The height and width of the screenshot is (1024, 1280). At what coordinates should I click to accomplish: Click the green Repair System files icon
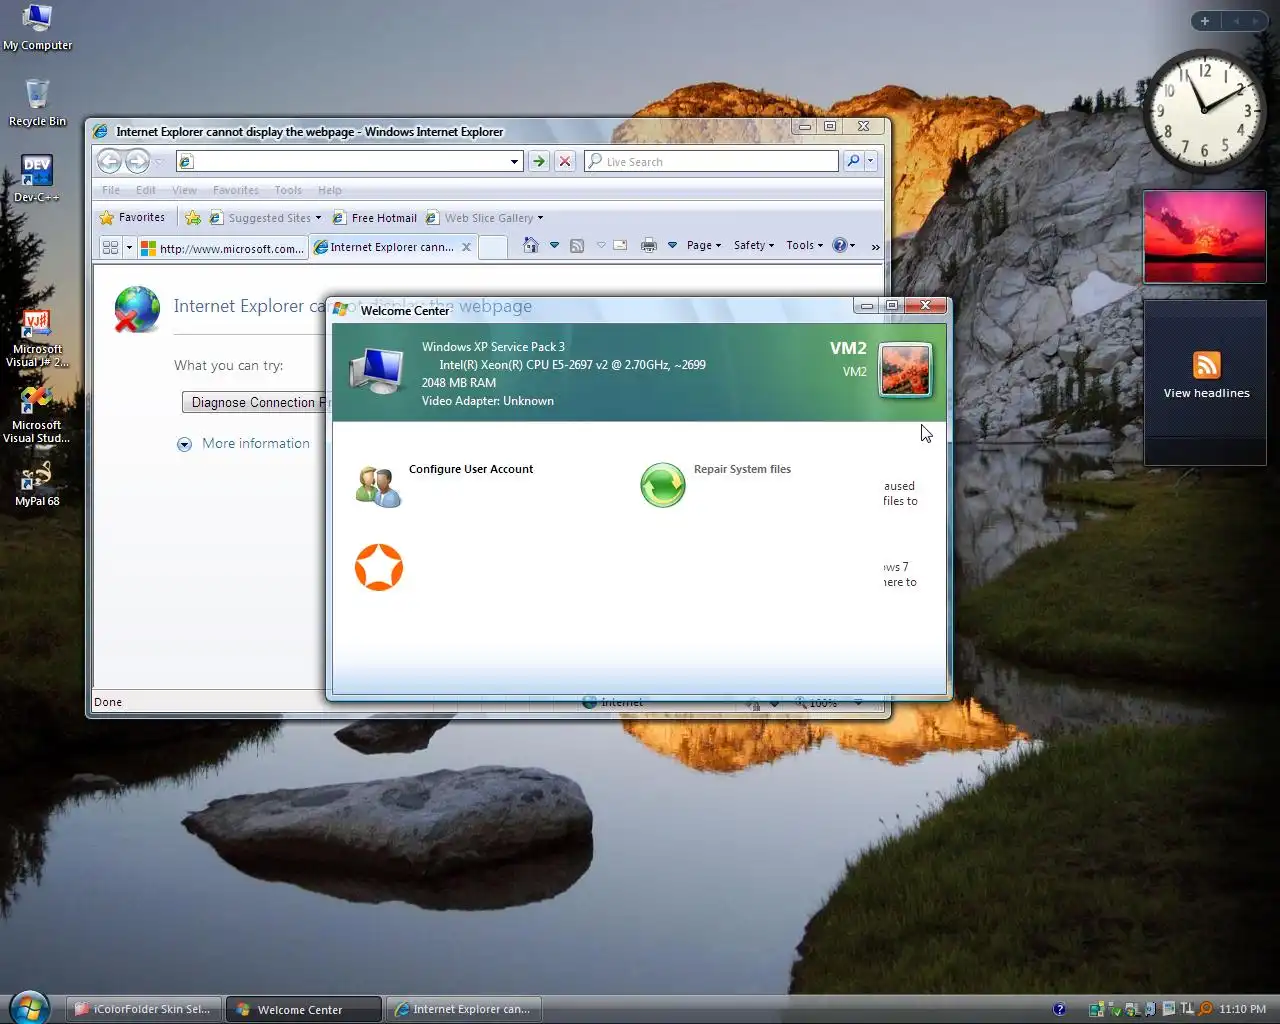663,485
